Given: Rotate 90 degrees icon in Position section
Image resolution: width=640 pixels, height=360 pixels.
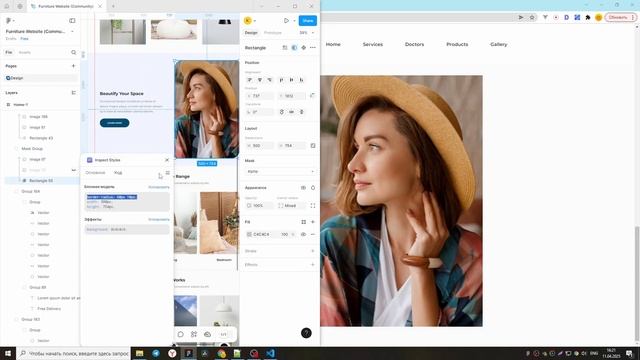Looking at the screenshot, I should 282,112.
